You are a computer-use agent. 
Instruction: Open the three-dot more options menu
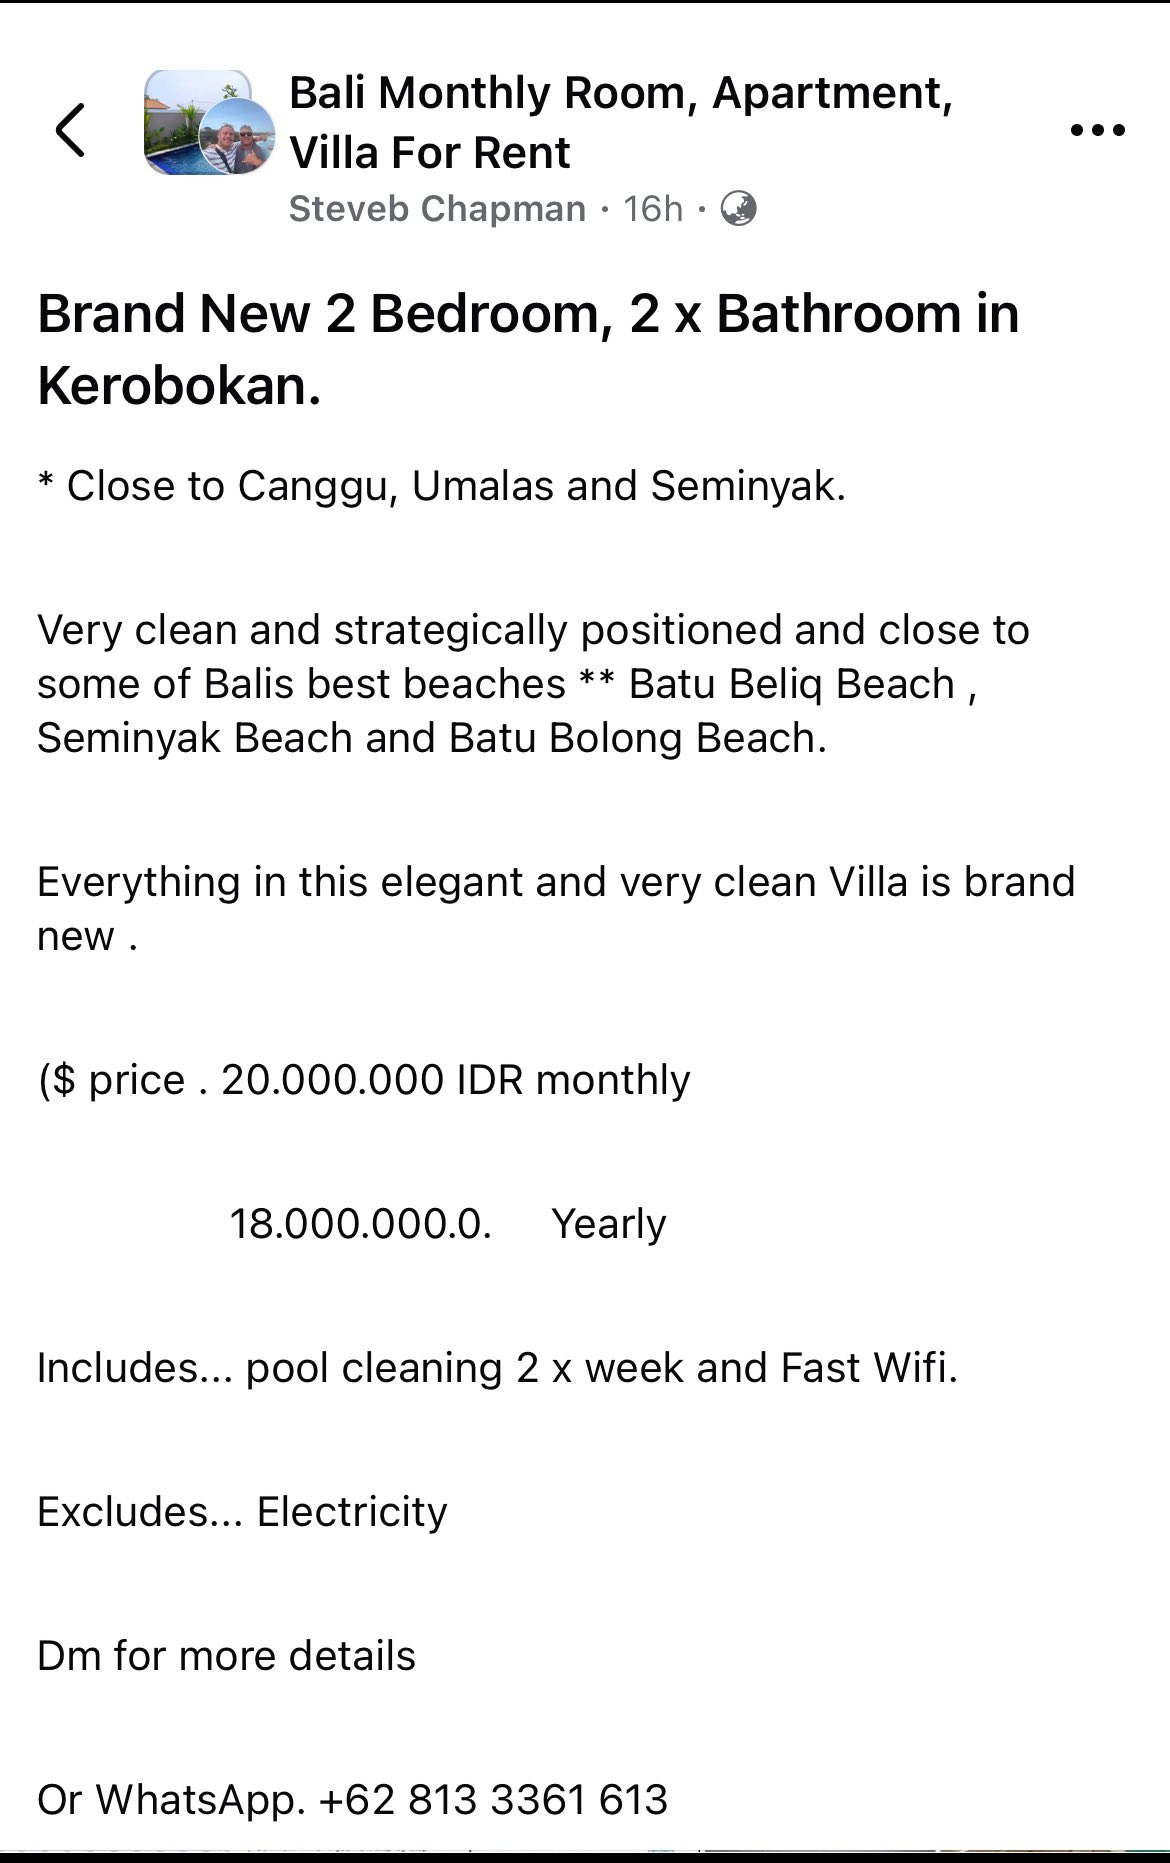coord(1097,130)
